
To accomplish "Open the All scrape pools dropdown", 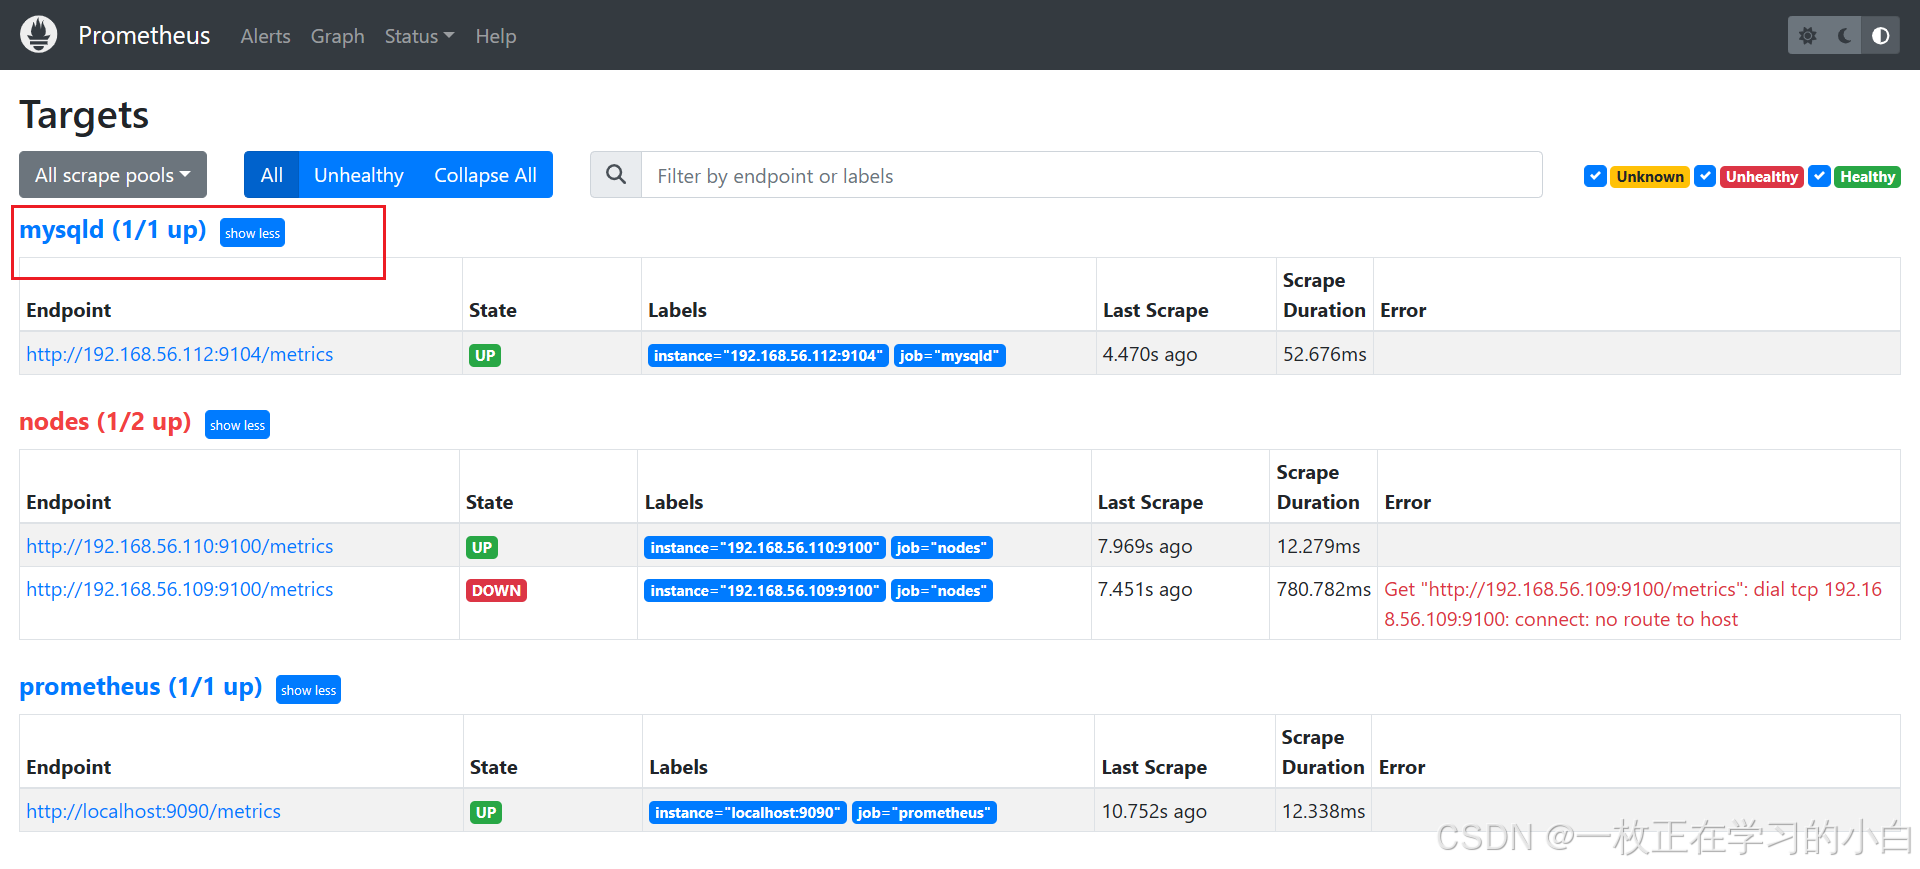I will (x=113, y=175).
